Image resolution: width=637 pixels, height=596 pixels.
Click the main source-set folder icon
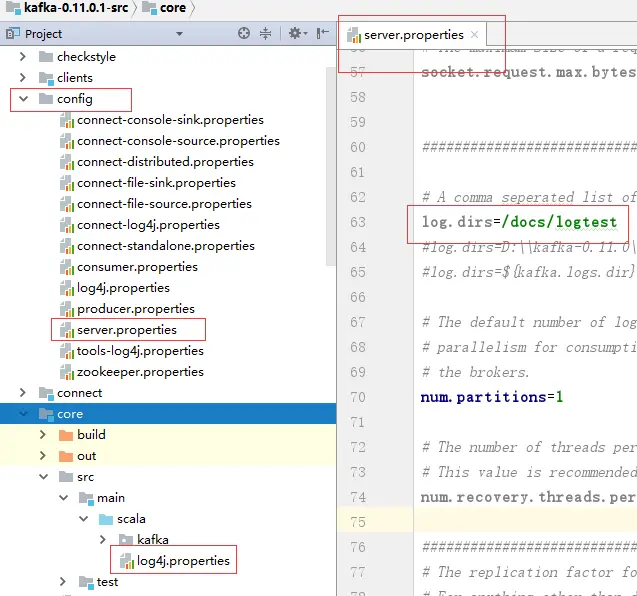86,498
